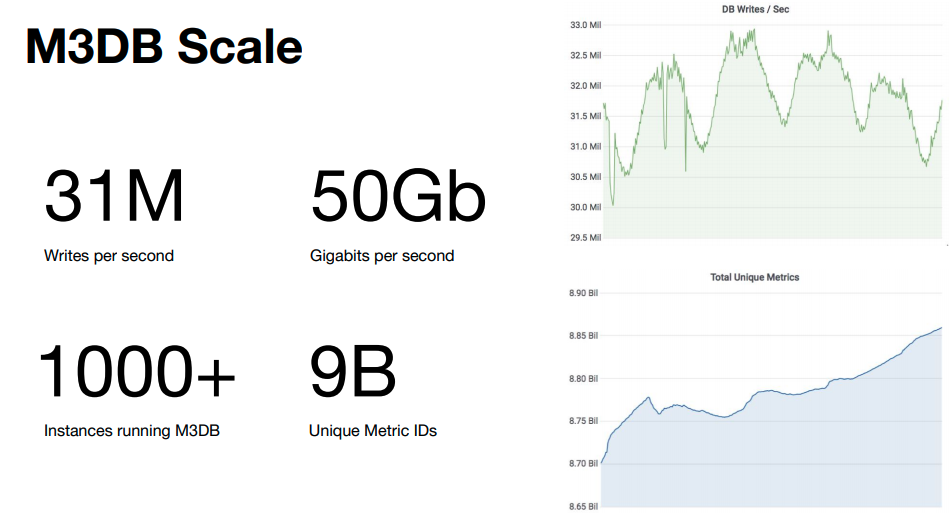Select the large "9B" figure

353,372
